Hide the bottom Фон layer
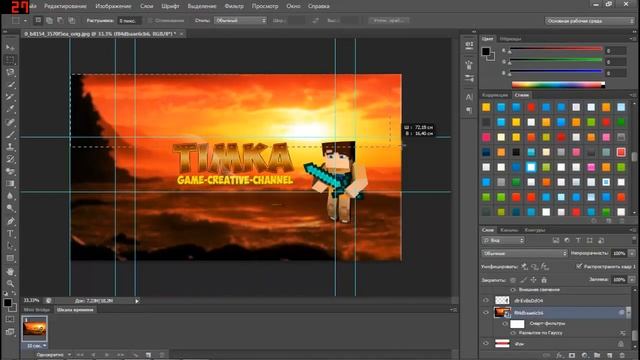The height and width of the screenshot is (360, 640). tap(486, 344)
